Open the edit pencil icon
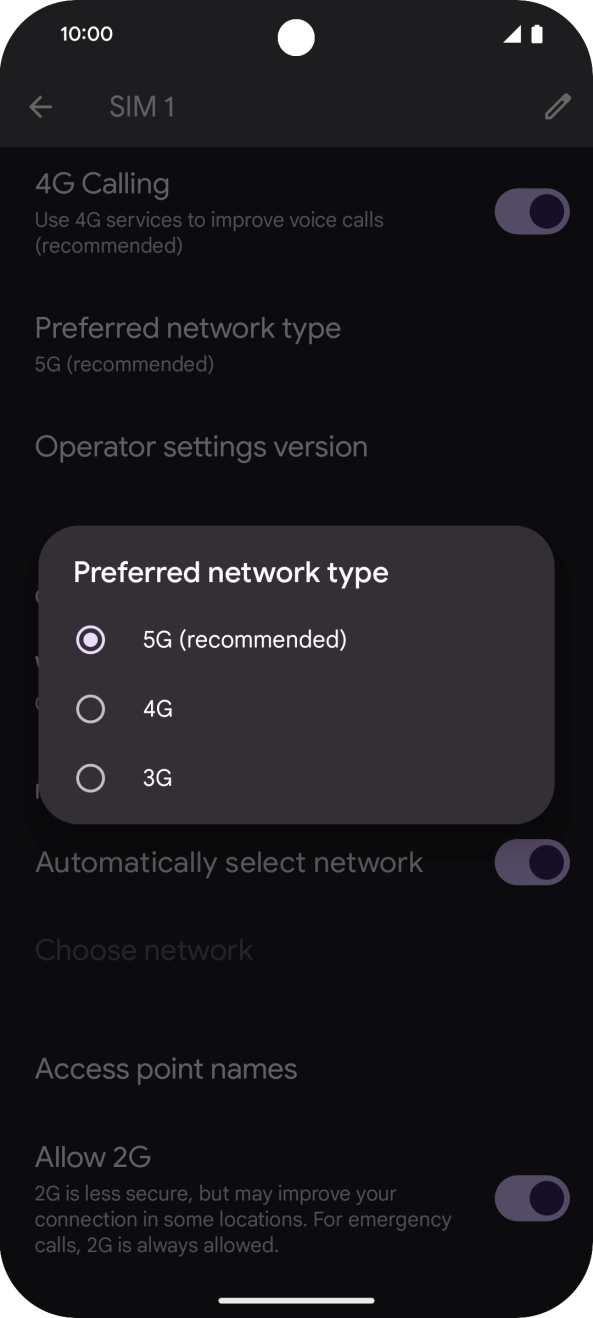The width and height of the screenshot is (593, 1318). 556,106
